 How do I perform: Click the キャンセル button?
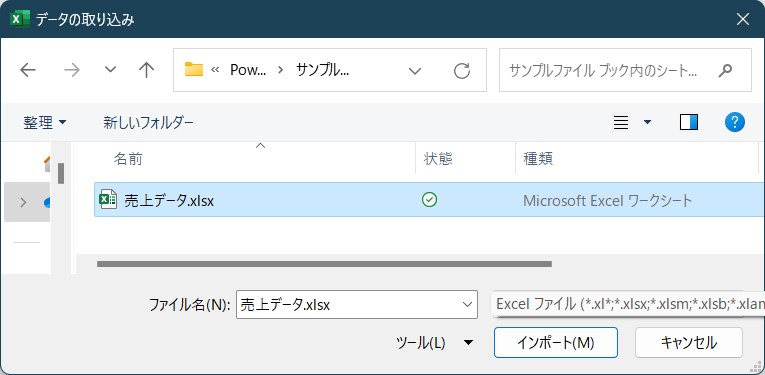pyautogui.click(x=688, y=342)
